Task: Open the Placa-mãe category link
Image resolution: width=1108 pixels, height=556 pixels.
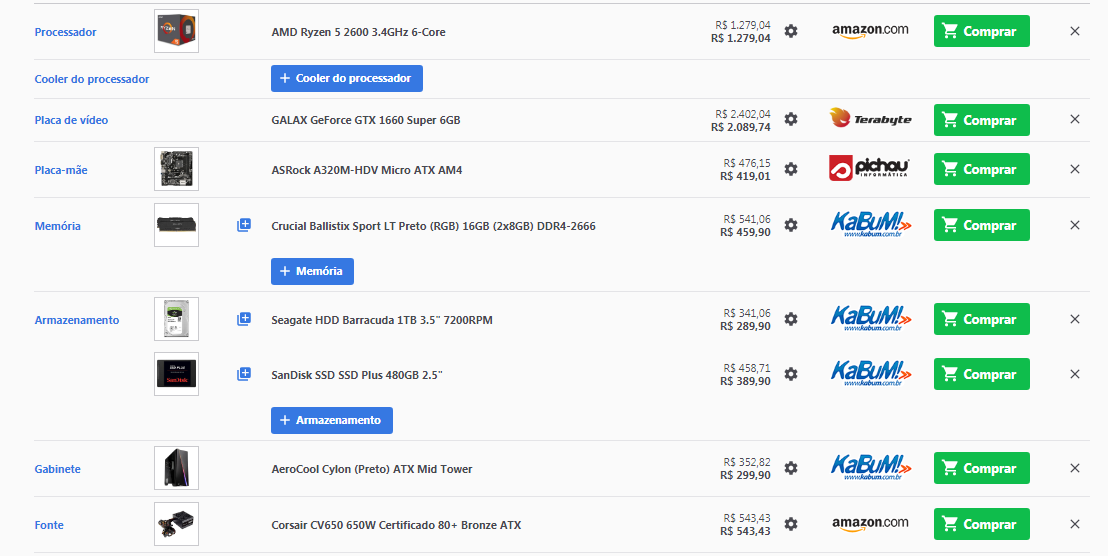Action: pyautogui.click(x=61, y=170)
